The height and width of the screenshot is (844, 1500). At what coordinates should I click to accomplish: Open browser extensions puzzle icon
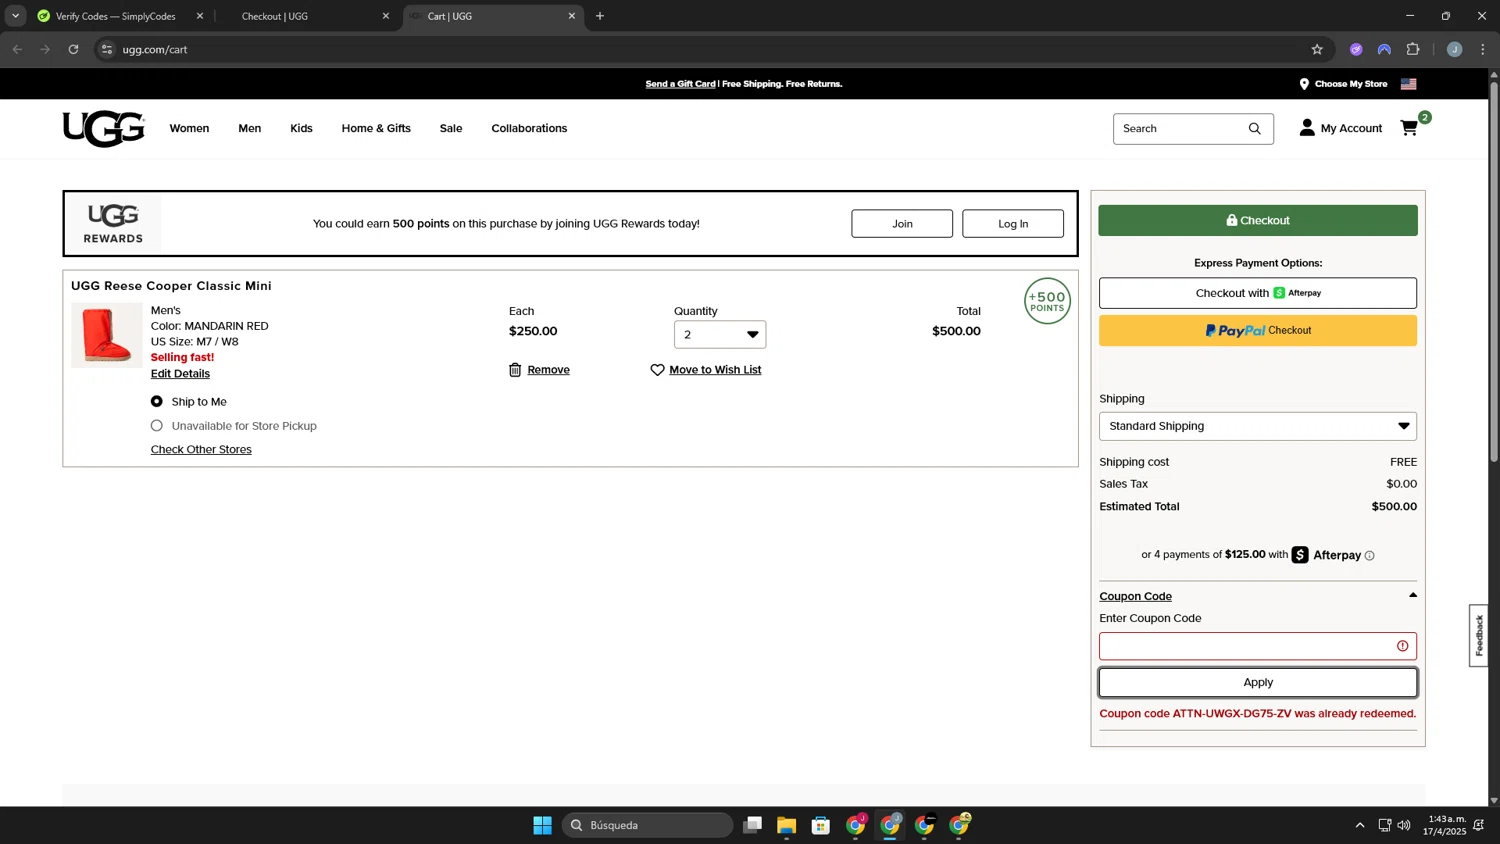pos(1413,49)
